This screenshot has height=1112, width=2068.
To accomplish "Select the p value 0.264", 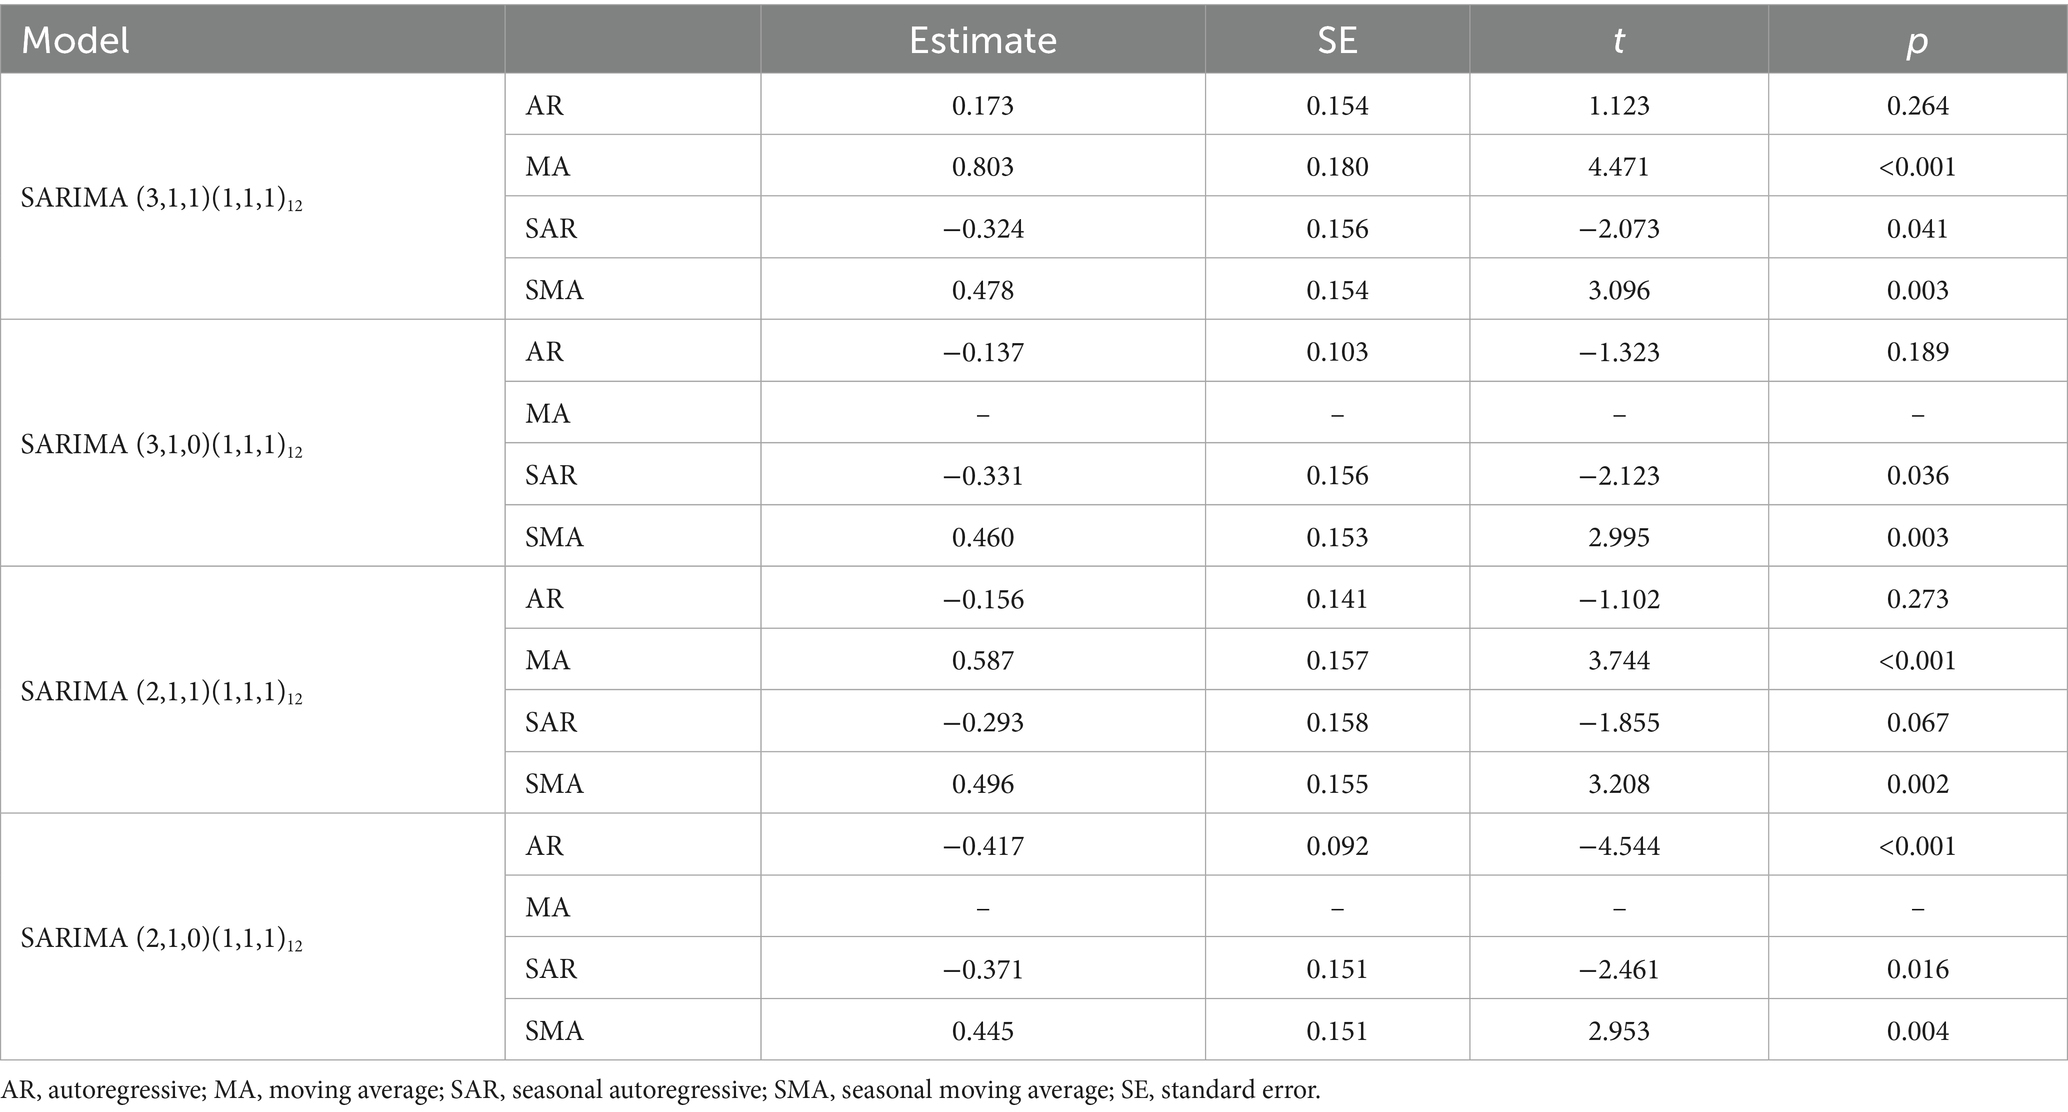I will 1917,106.
